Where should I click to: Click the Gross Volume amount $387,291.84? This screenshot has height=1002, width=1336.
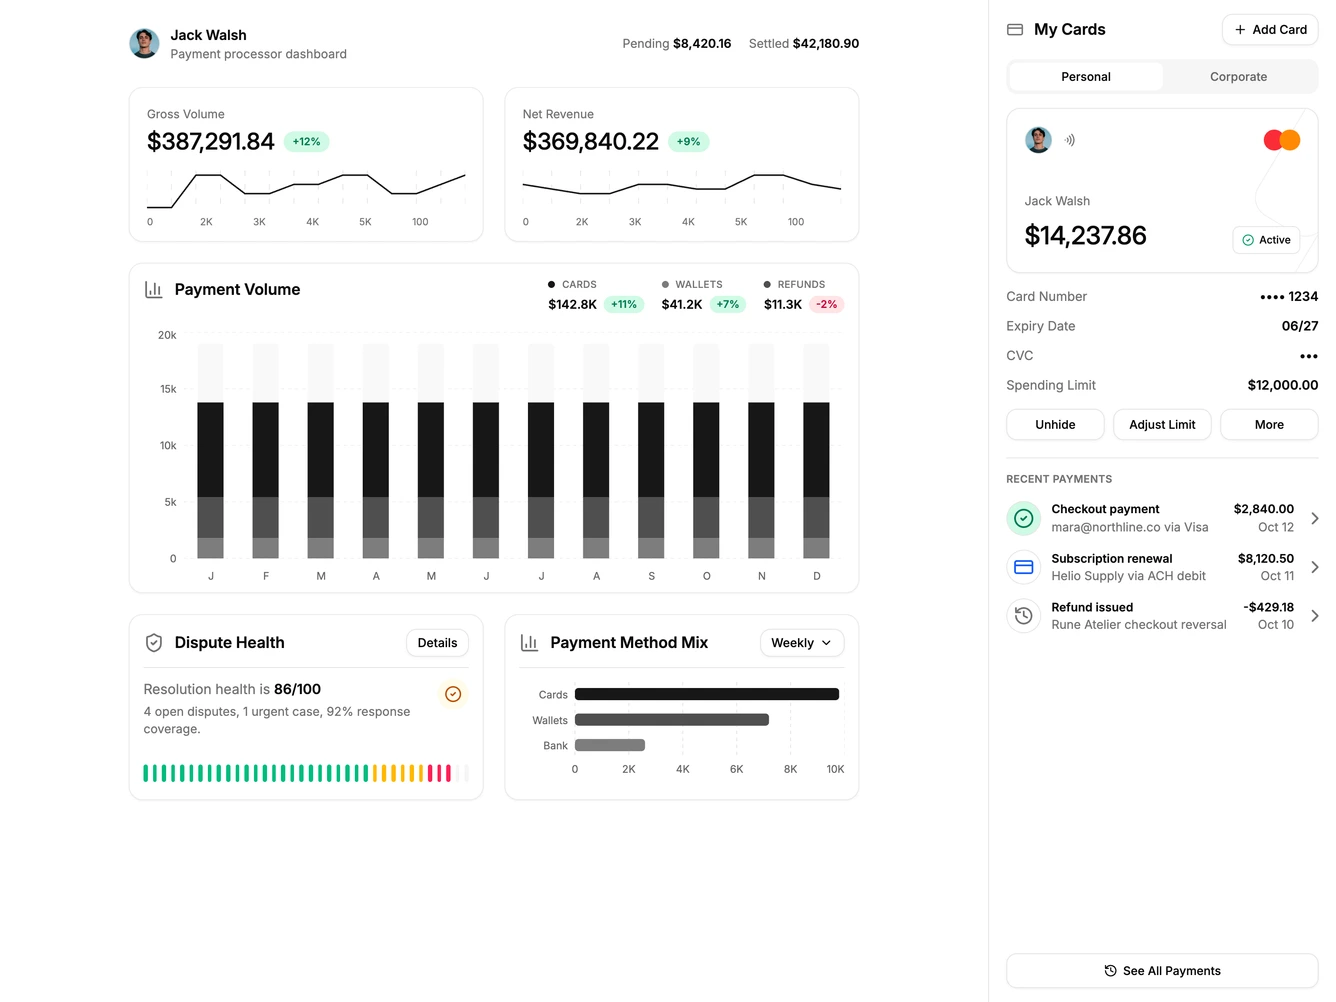[211, 142]
